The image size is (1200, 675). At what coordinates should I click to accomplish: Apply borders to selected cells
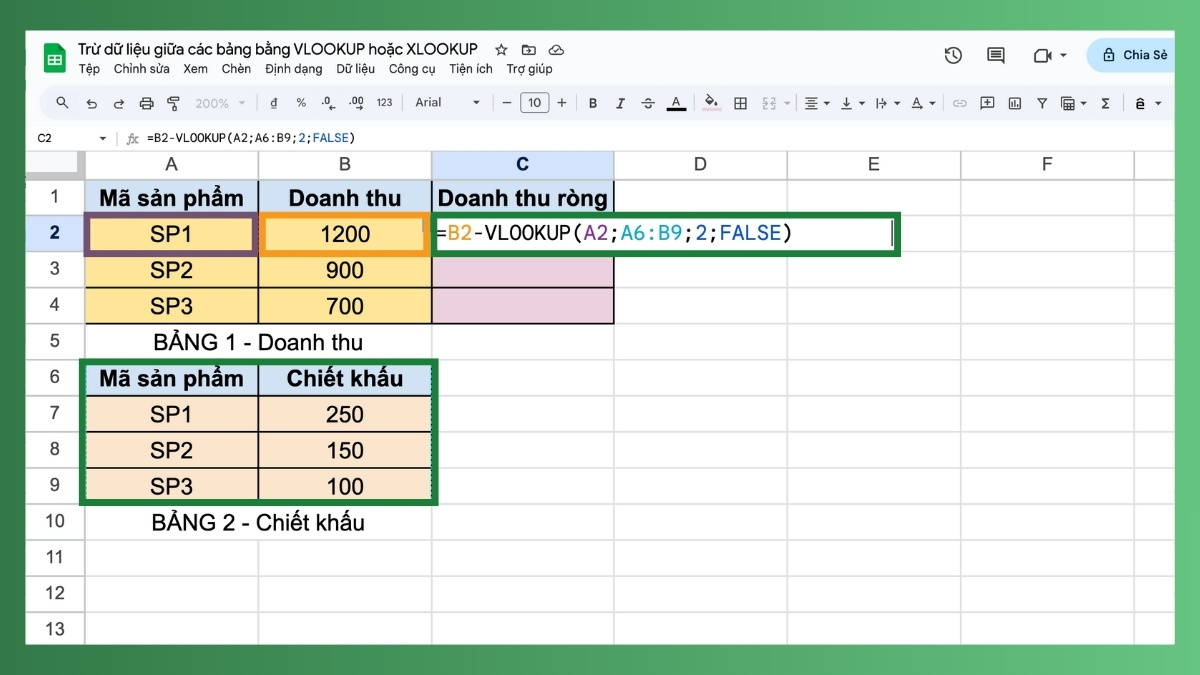(x=740, y=102)
